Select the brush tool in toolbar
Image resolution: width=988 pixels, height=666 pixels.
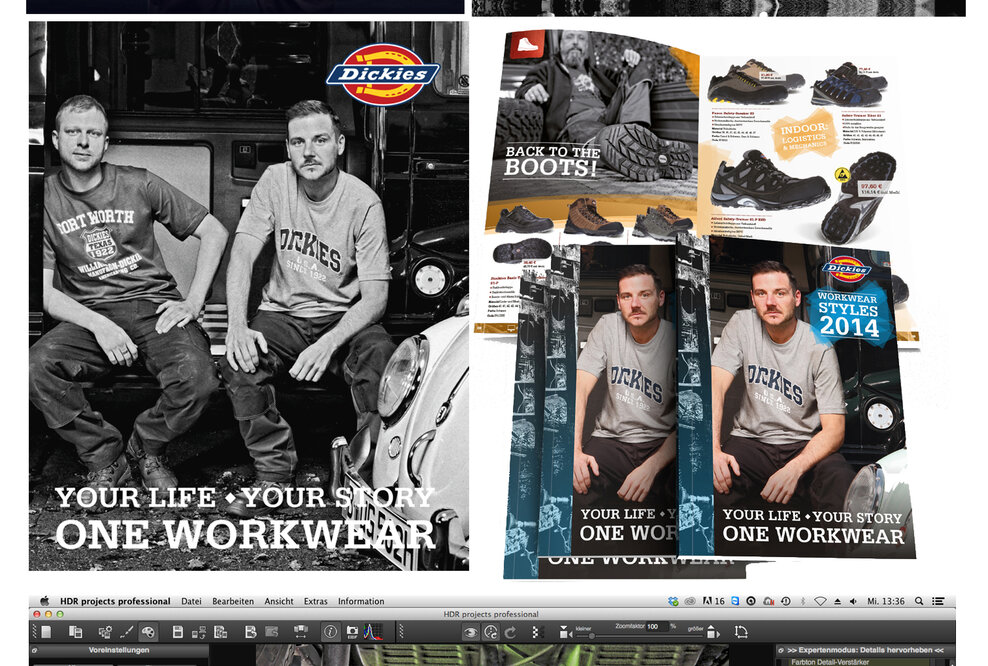point(127,632)
